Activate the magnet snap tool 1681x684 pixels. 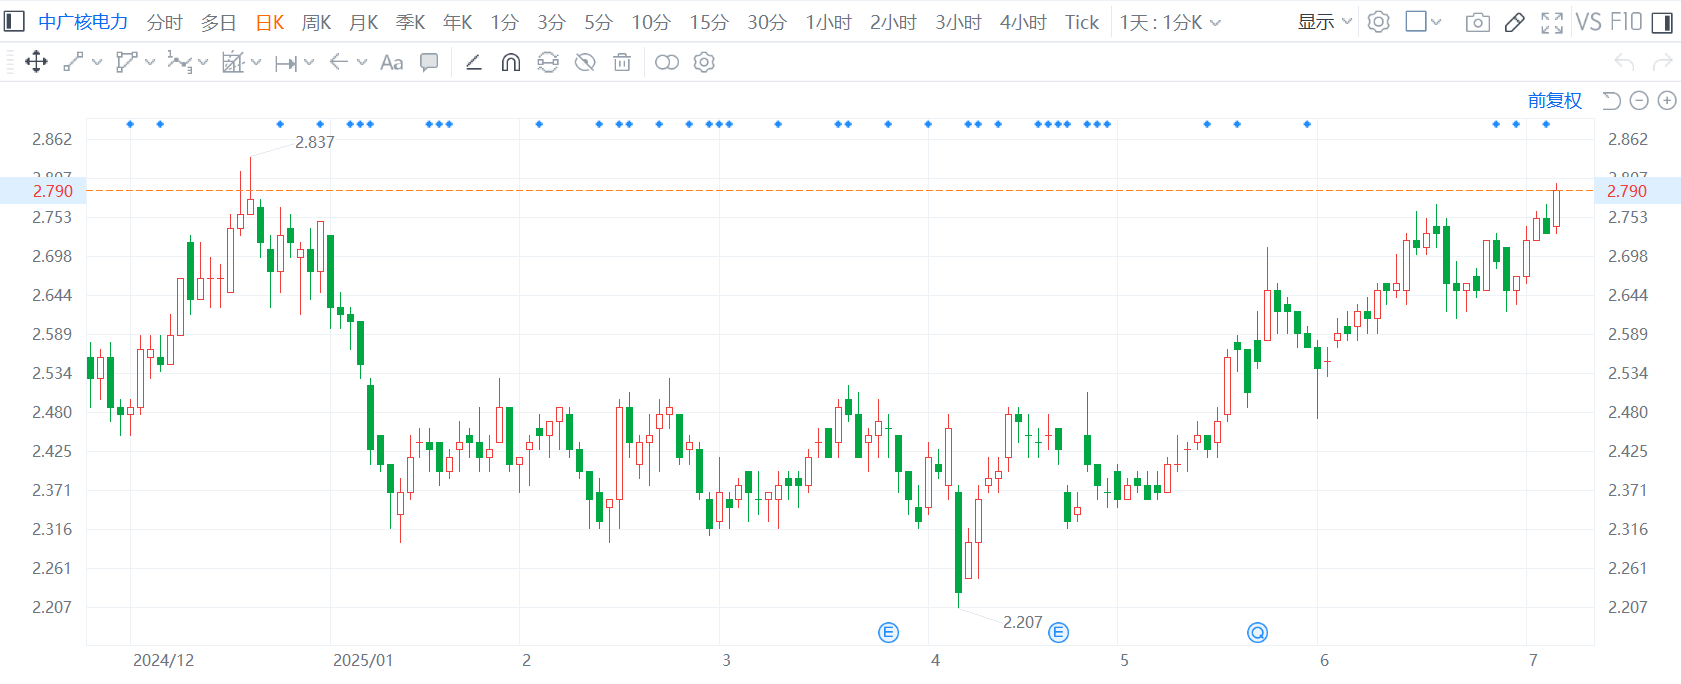pyautogui.click(x=511, y=63)
